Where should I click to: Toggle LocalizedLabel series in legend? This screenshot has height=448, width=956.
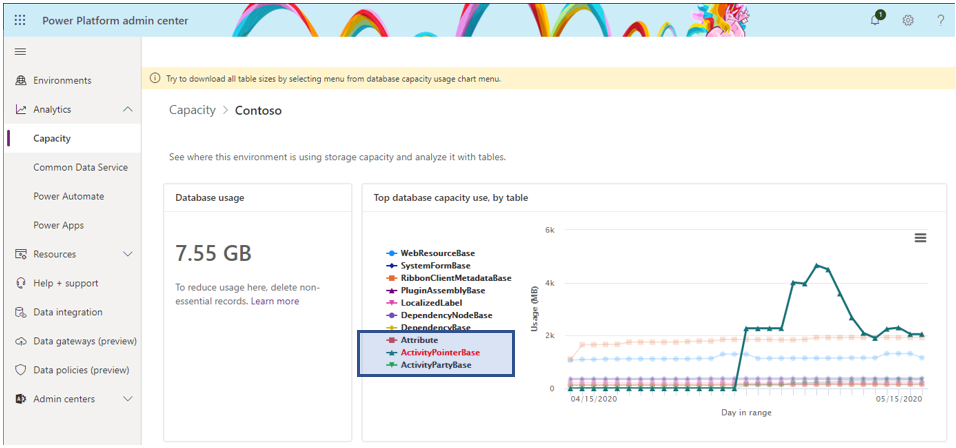(424, 303)
